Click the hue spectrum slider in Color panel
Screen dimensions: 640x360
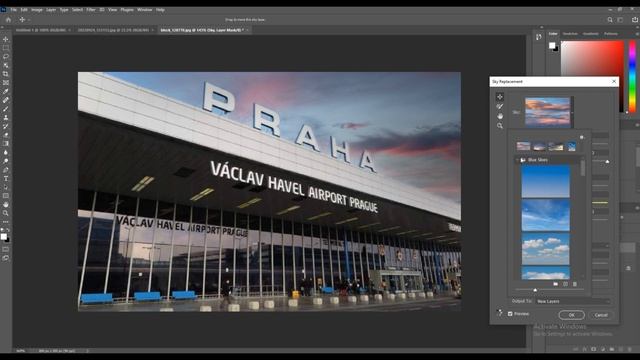click(632, 77)
